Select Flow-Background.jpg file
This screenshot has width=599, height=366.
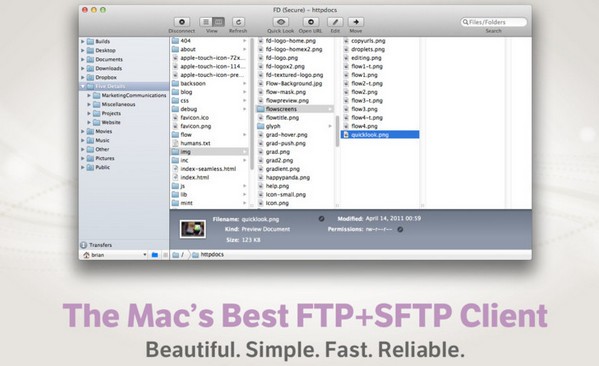295,83
